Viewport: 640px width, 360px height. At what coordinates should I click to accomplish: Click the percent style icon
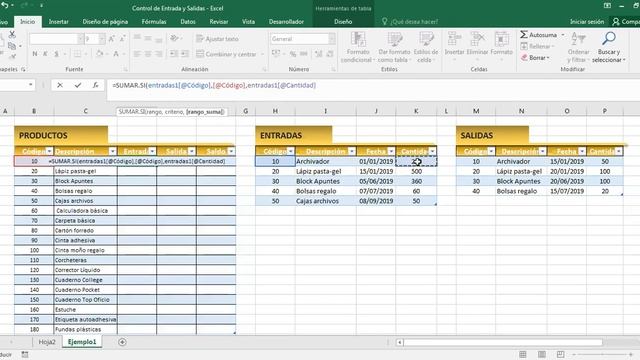(293, 54)
